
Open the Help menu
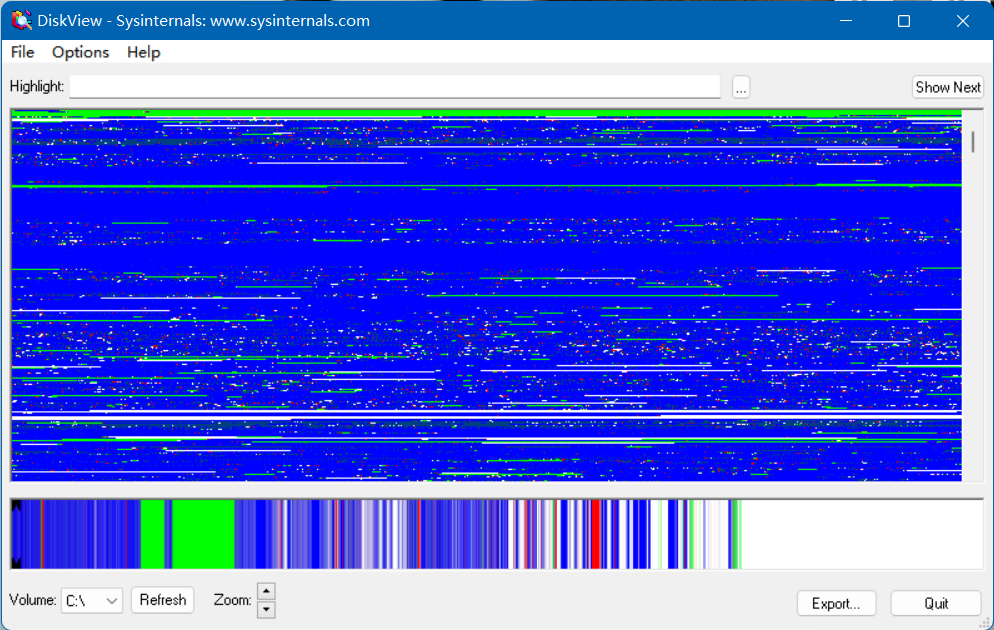pos(143,52)
